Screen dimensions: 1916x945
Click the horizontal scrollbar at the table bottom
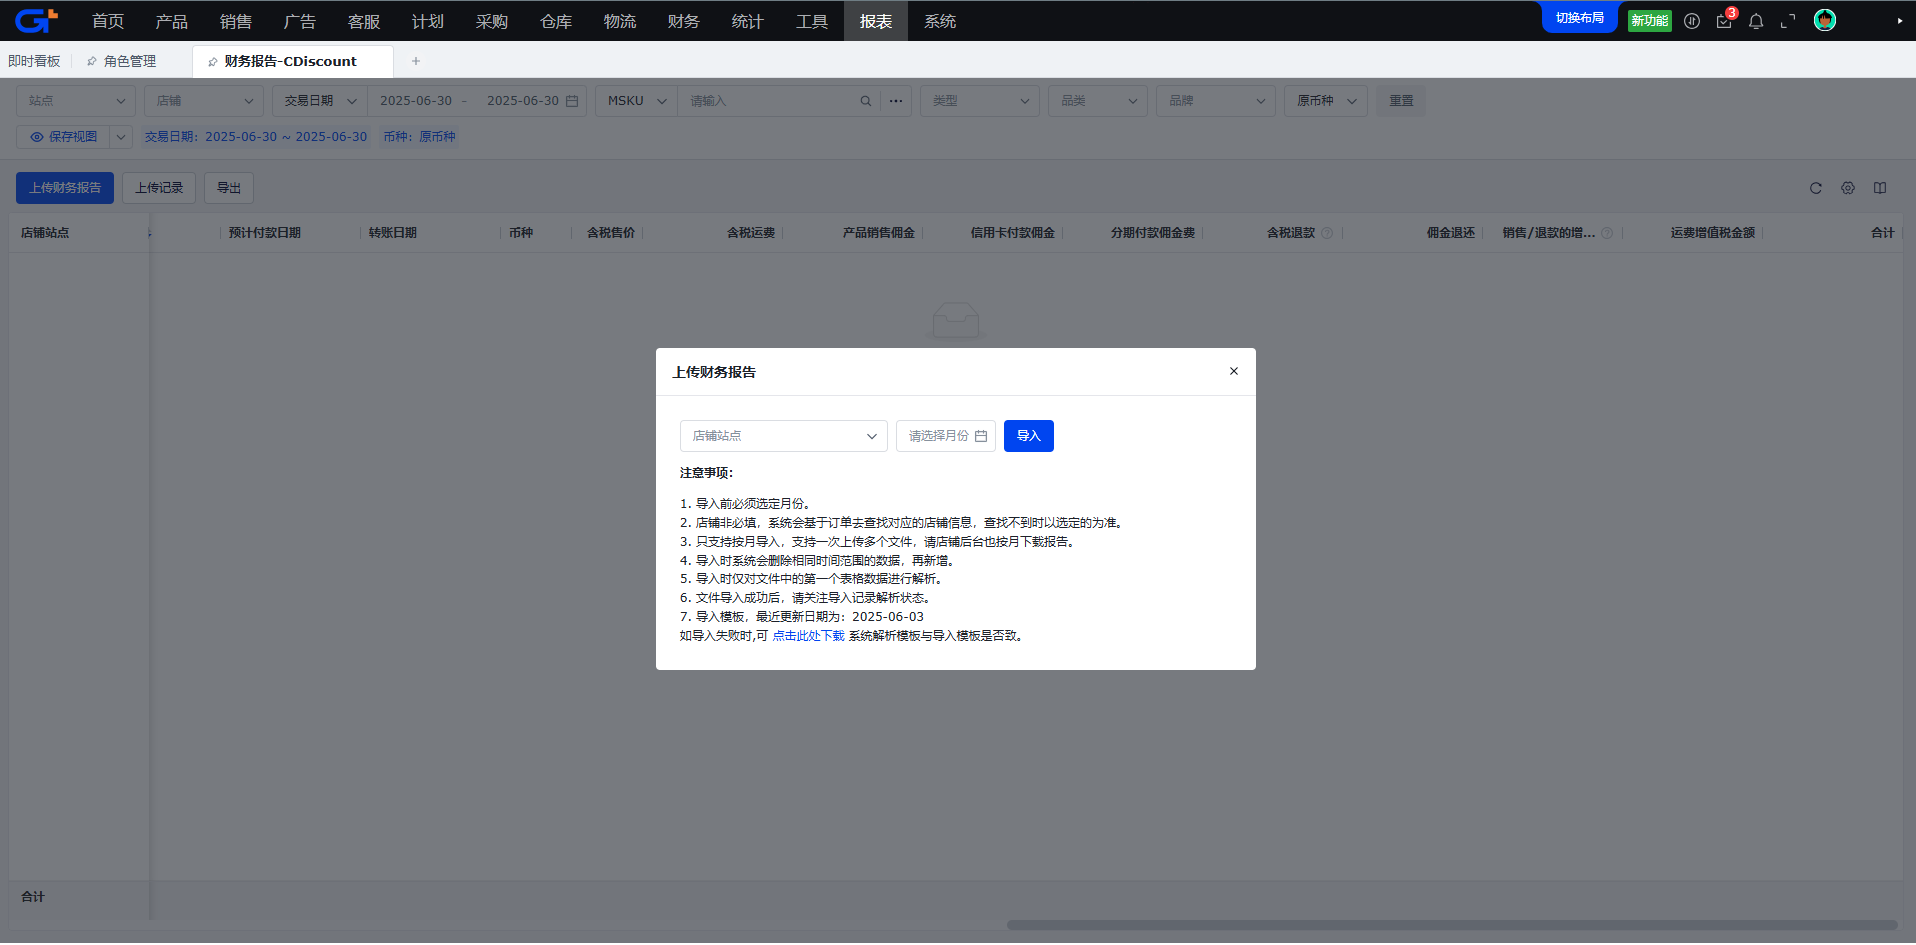coord(1452,925)
